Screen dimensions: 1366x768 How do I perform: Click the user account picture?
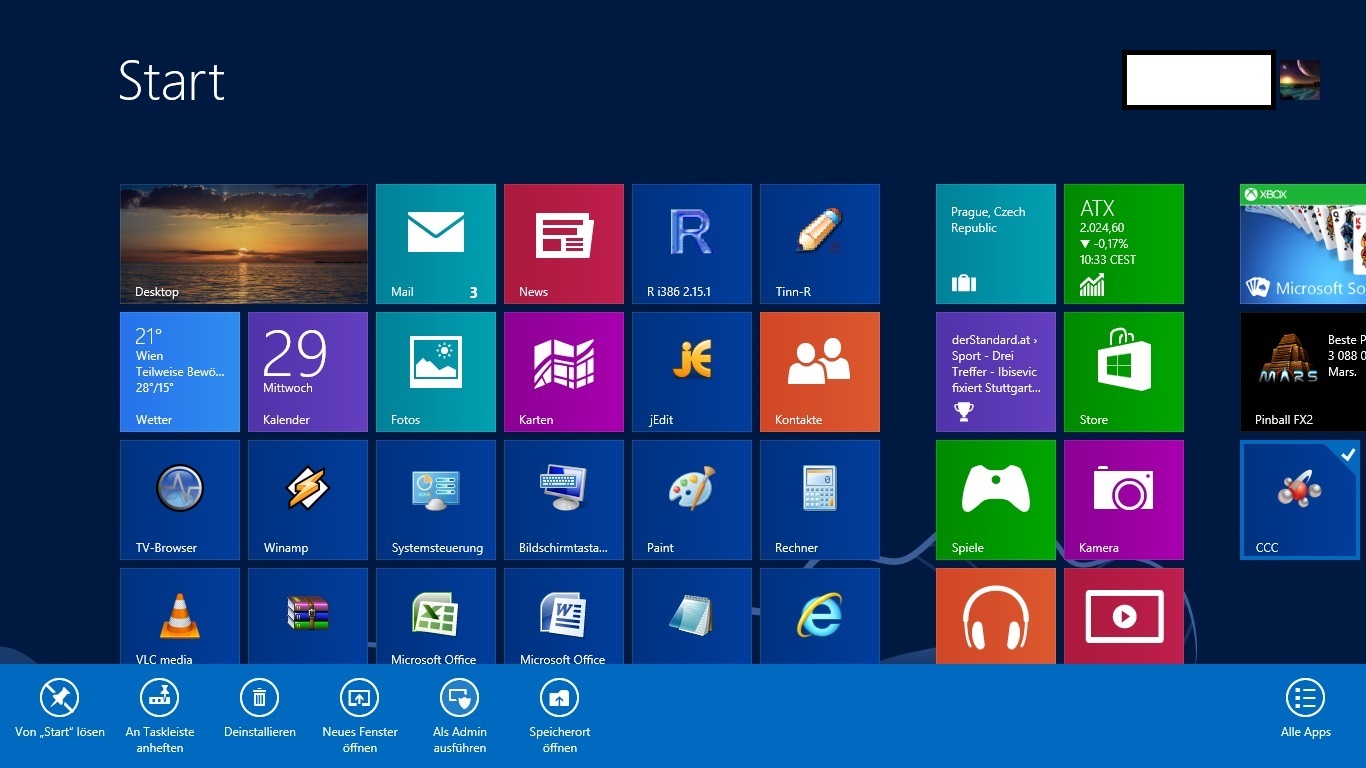click(1300, 80)
